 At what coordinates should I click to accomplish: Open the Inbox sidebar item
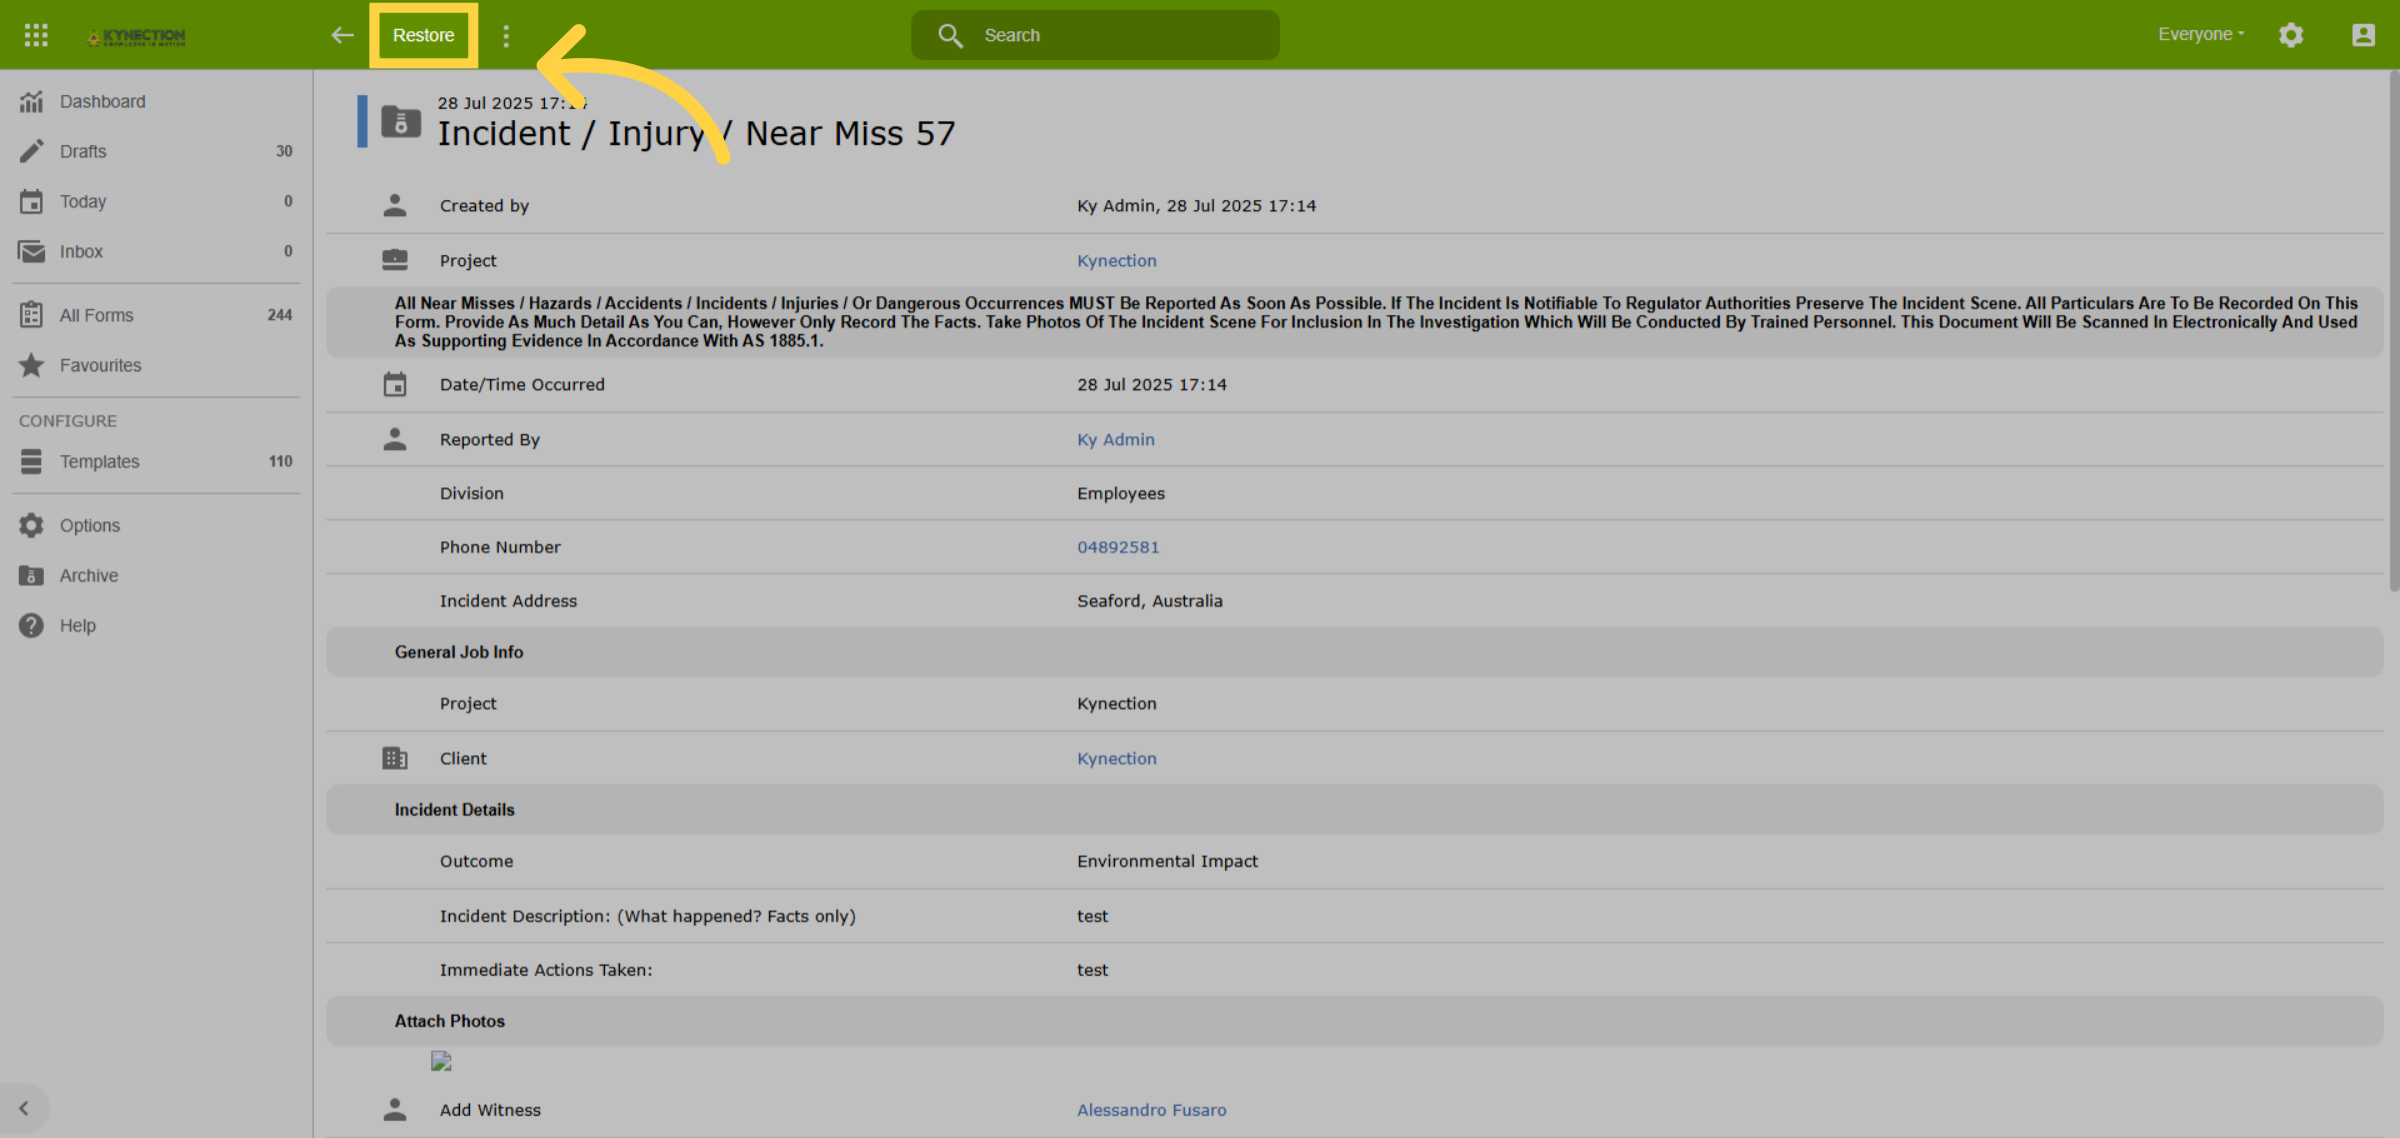coord(156,251)
